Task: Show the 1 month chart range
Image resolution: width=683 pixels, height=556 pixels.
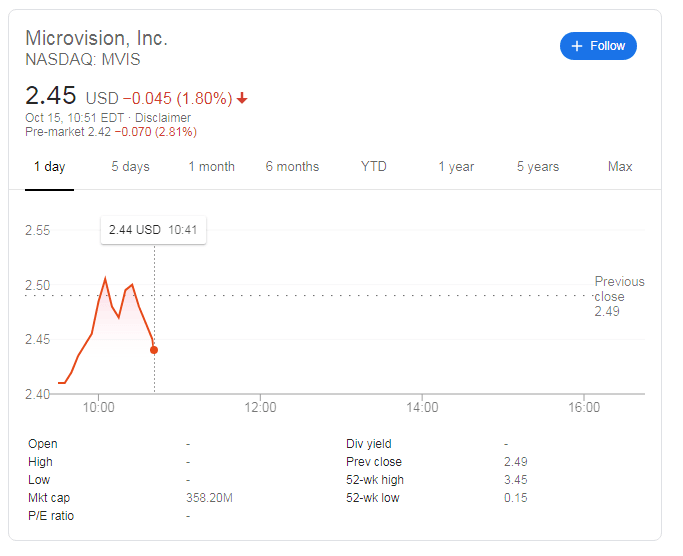Action: pyautogui.click(x=212, y=167)
